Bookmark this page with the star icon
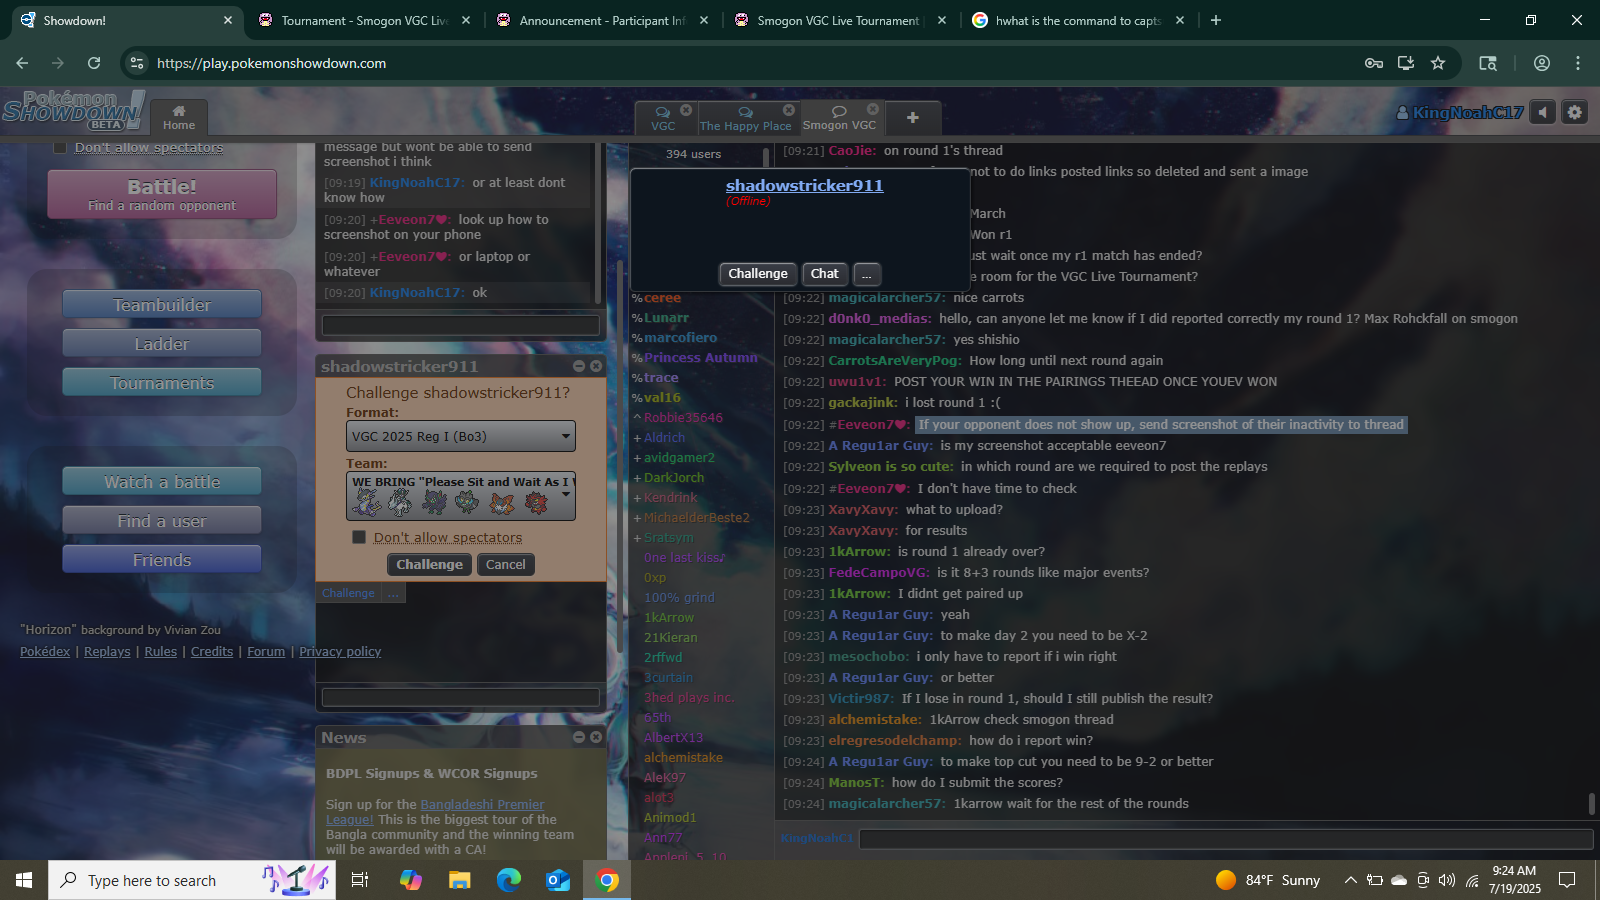The width and height of the screenshot is (1600, 900). coord(1438,63)
